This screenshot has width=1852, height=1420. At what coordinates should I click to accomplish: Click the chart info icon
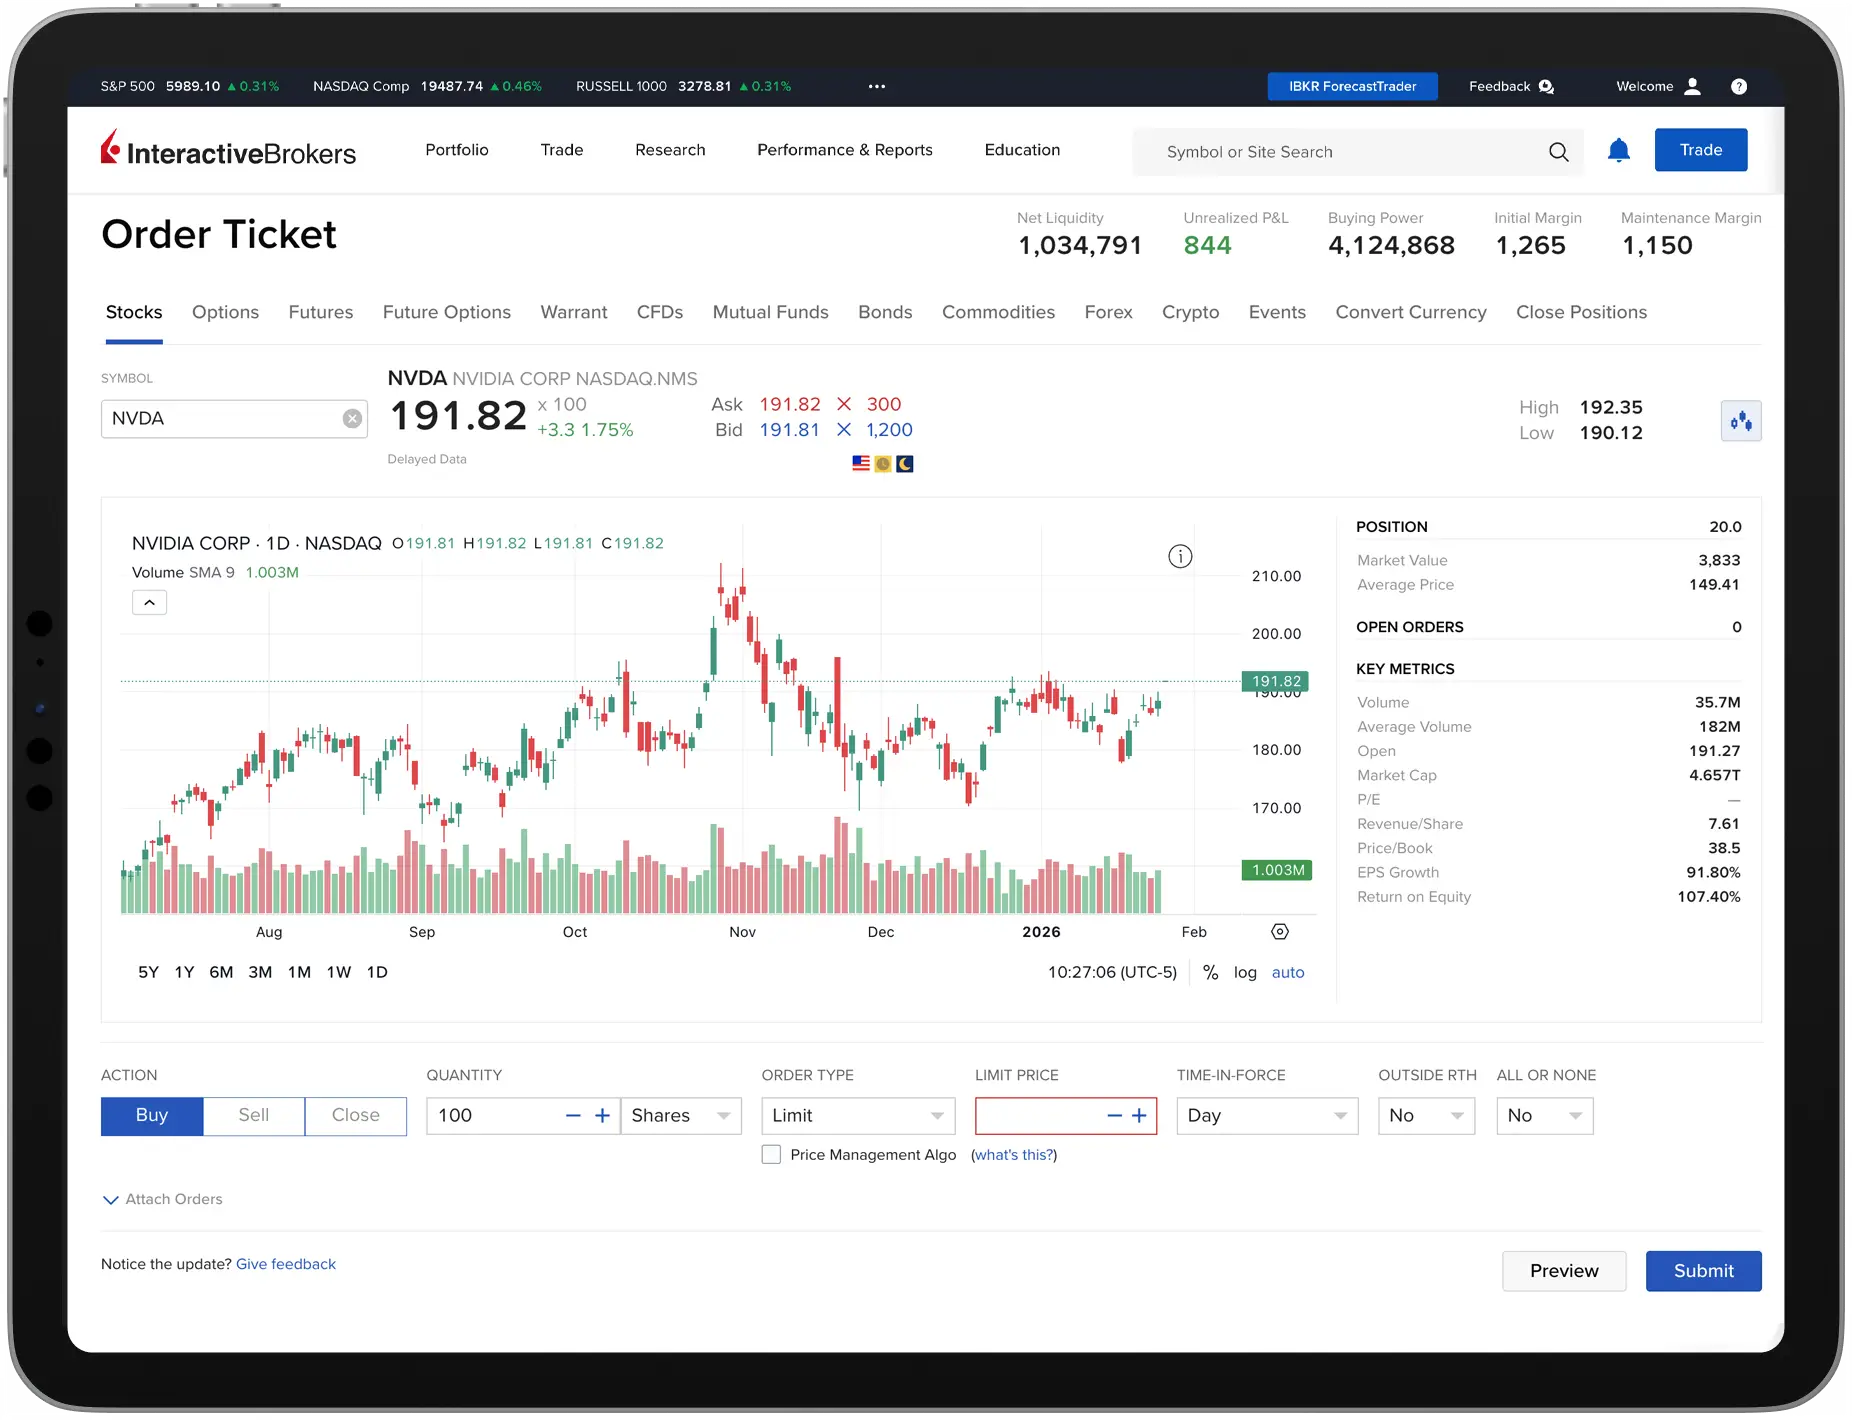point(1180,557)
